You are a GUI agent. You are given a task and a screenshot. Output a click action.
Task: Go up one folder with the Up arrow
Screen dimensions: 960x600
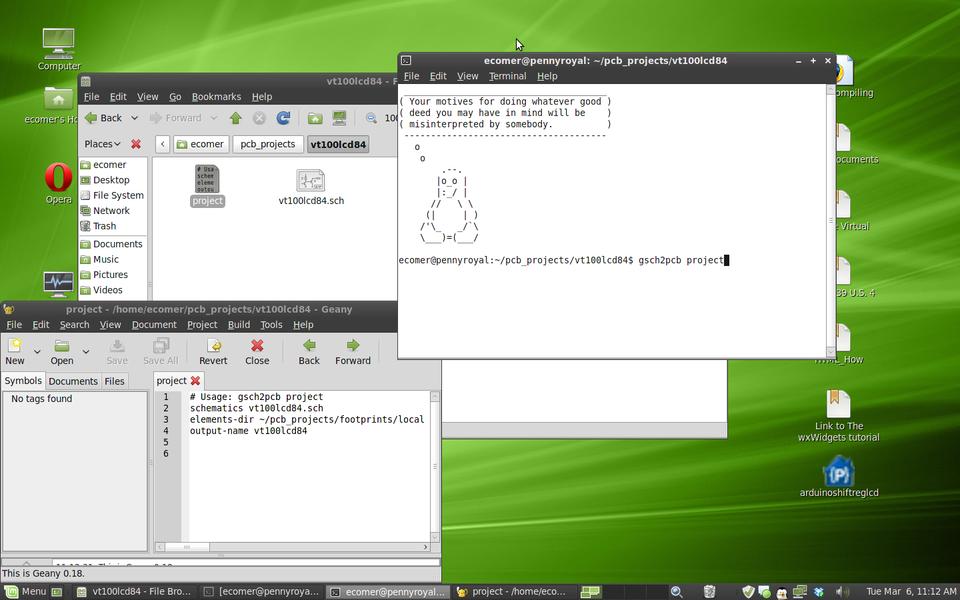coord(236,118)
